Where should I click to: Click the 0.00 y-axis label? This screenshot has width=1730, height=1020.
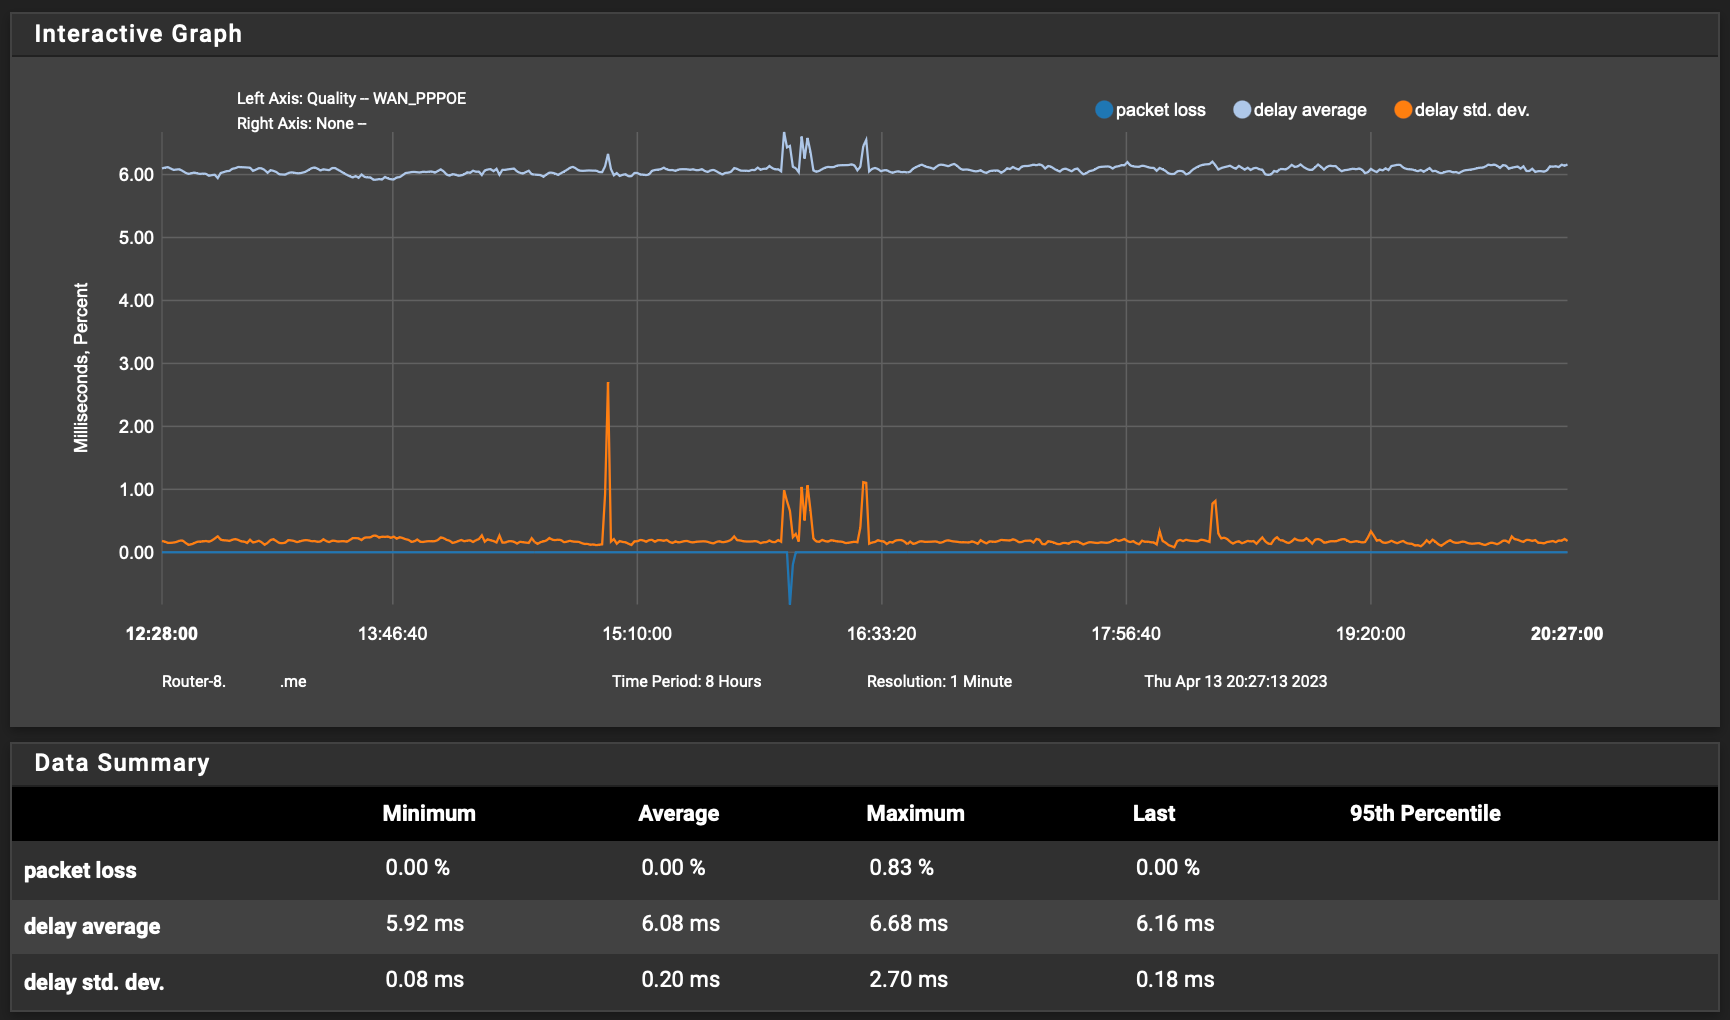point(136,553)
